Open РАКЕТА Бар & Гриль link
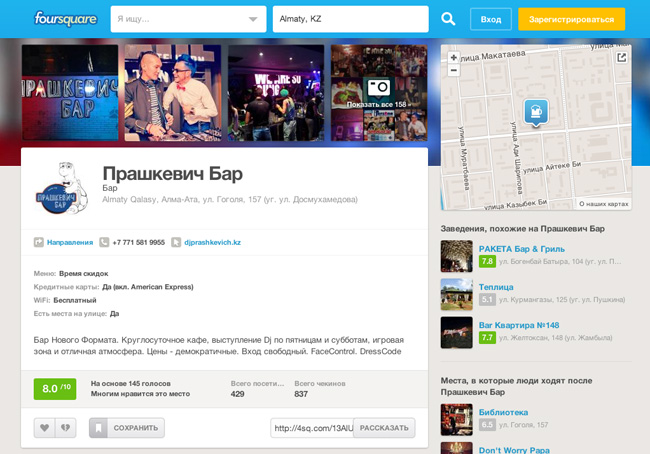650x454 pixels. coord(521,249)
